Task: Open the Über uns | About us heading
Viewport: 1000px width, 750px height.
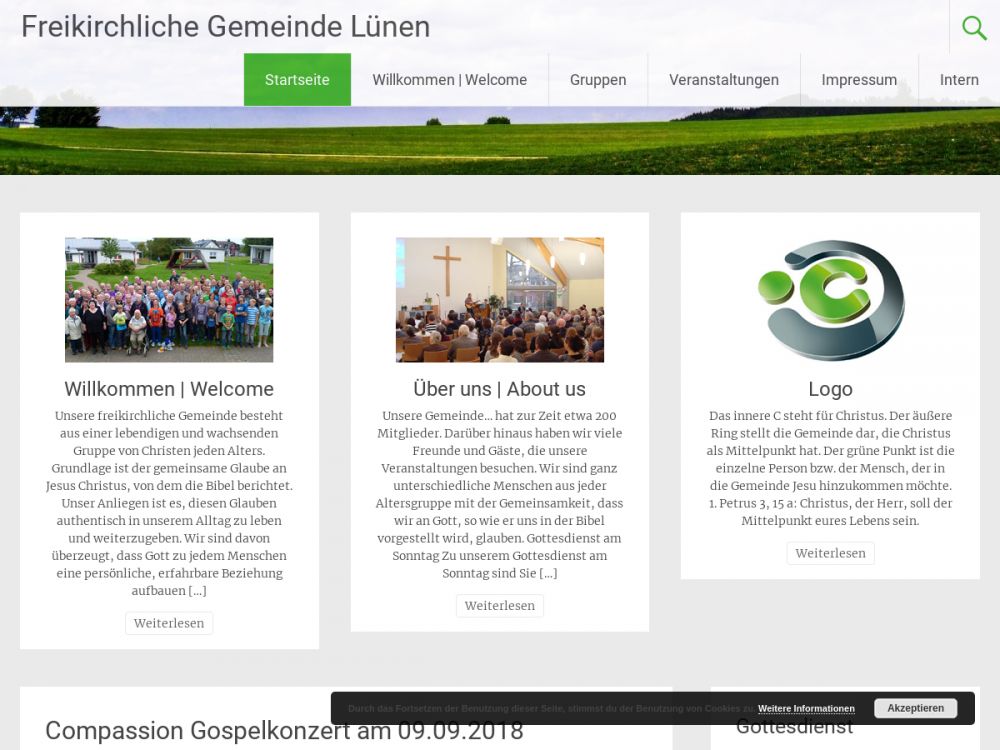Action: coord(499,389)
